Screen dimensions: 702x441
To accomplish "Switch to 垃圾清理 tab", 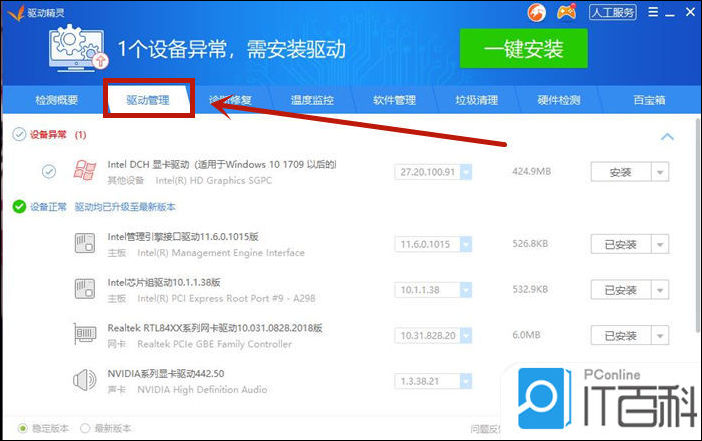I will [x=477, y=100].
